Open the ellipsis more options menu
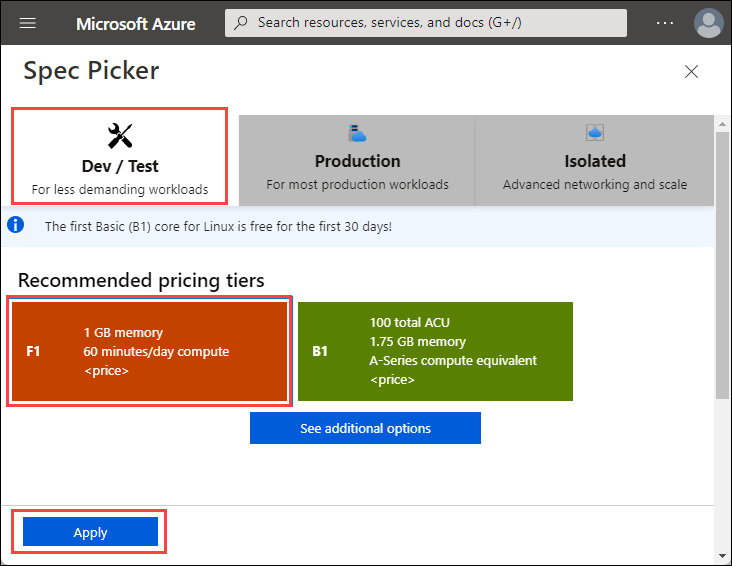The height and width of the screenshot is (566, 732). coord(665,22)
